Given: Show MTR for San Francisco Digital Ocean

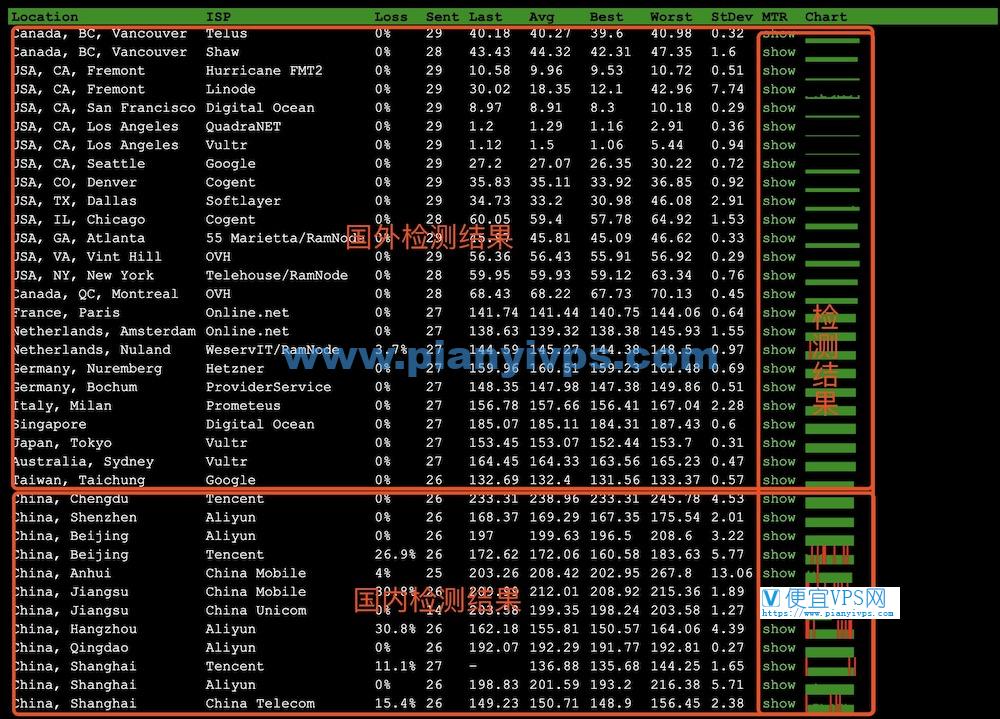Looking at the screenshot, I should 779,108.
